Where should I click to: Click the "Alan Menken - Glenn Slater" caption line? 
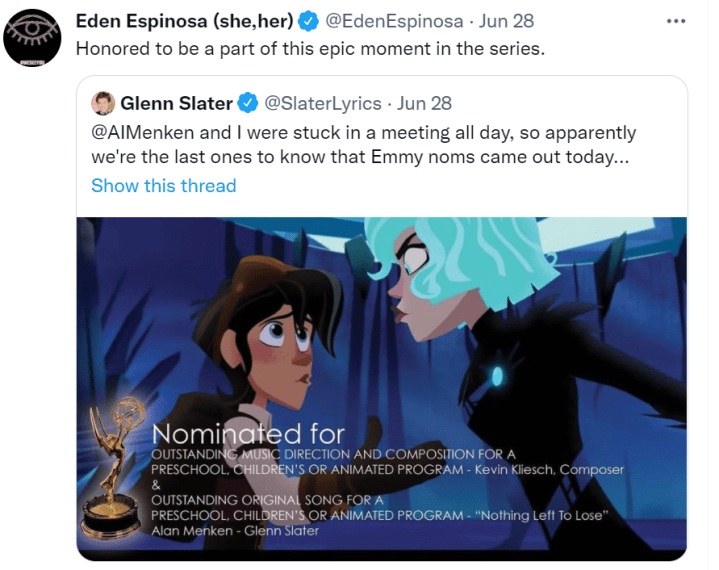[236, 530]
